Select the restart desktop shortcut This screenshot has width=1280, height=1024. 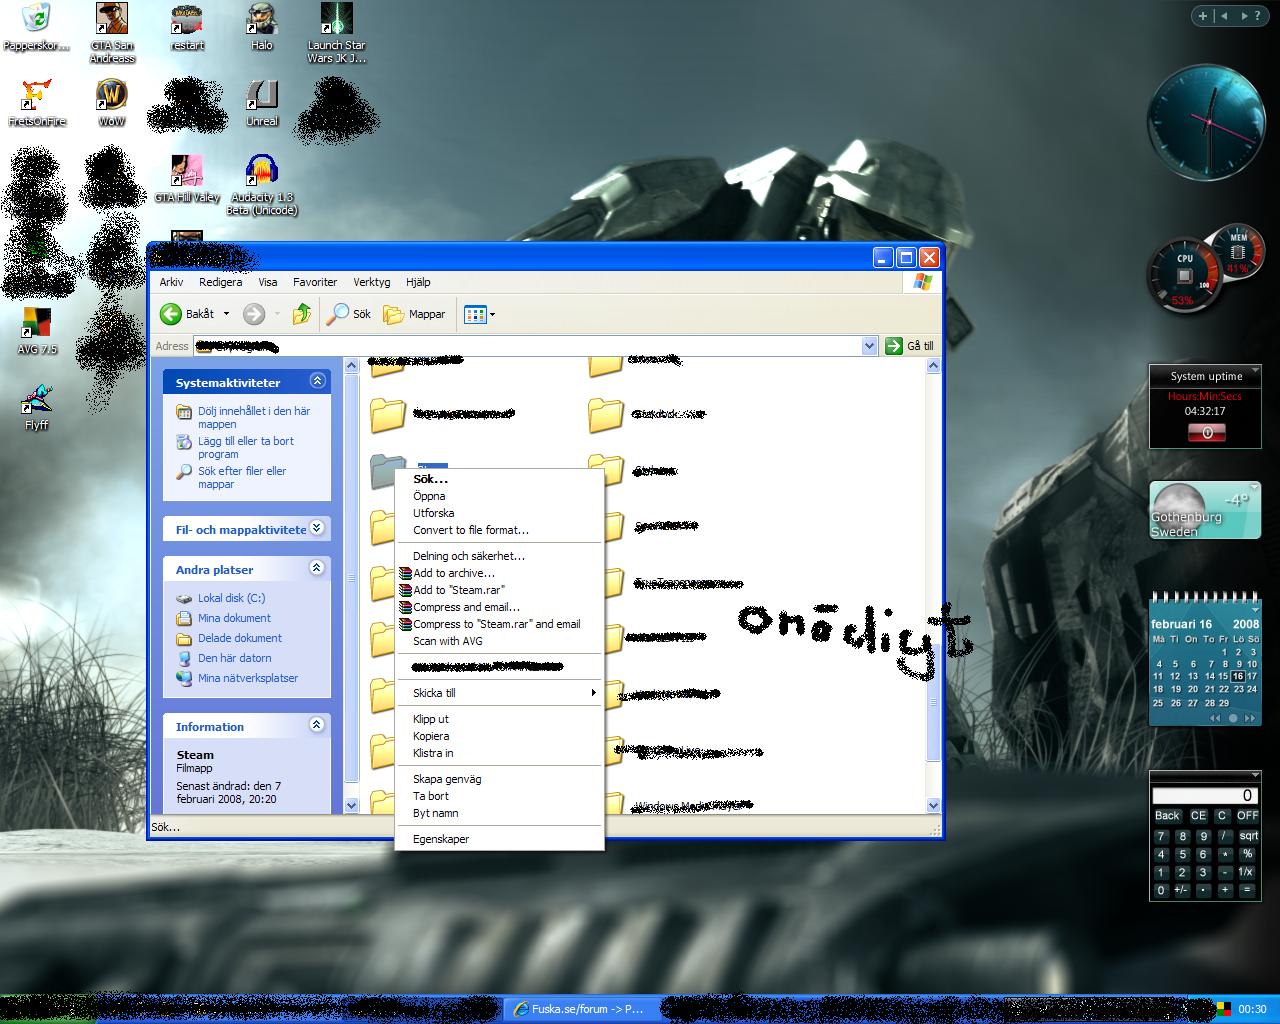187,28
